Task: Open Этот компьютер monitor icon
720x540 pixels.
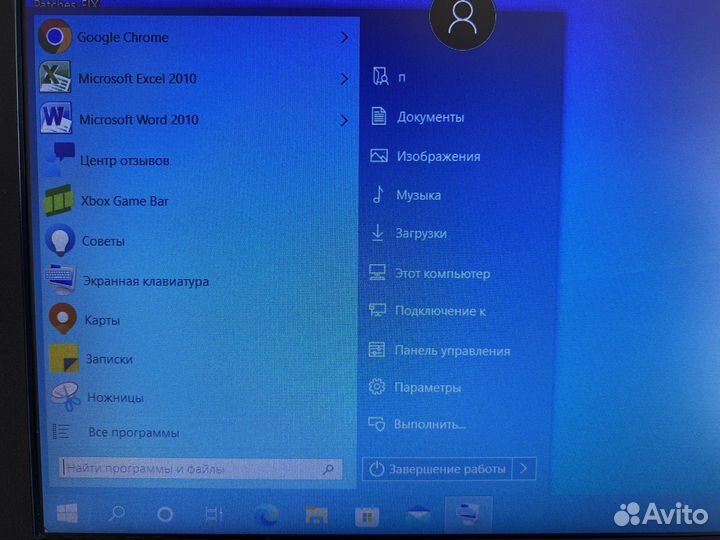Action: tap(377, 272)
